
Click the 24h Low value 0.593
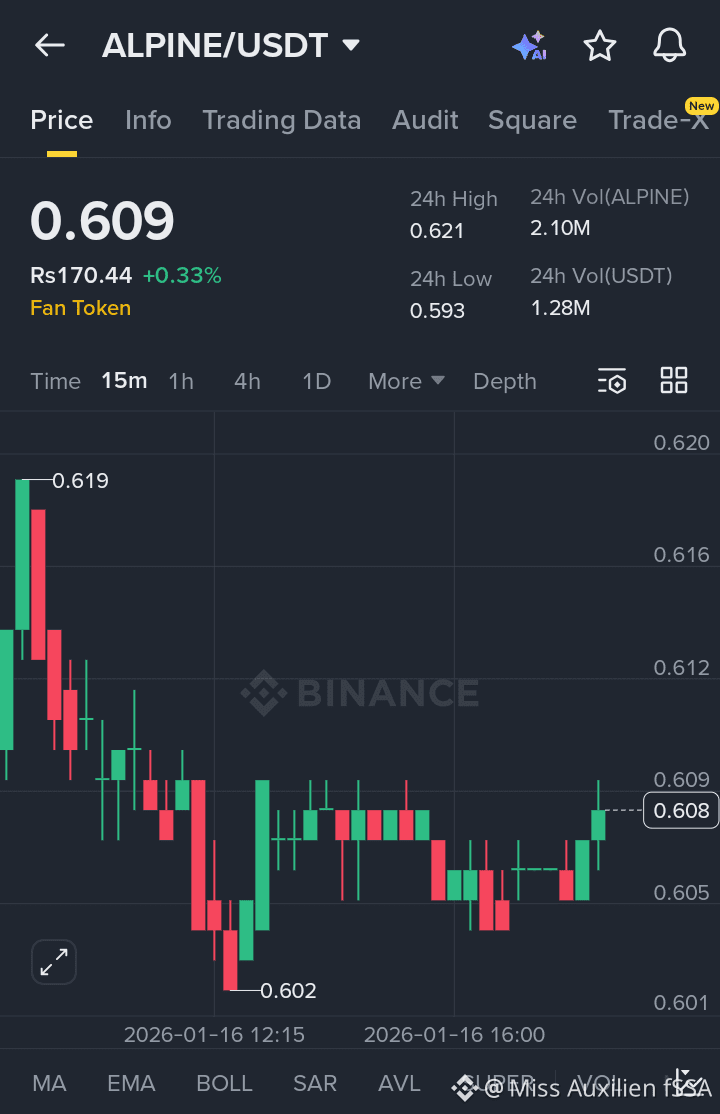(437, 310)
